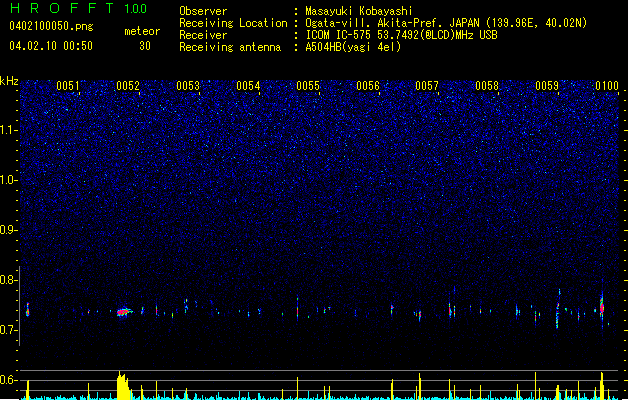The height and width of the screenshot is (400, 629).
Task: Click the 0056 time marker
Action: click(x=368, y=86)
